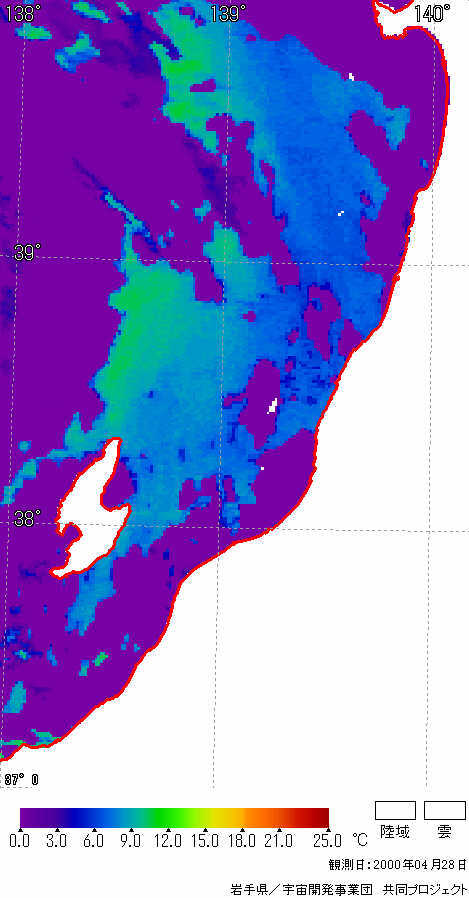This screenshot has height=898, width=469.
Task: Click the 18.0 scale tick label
Action: click(243, 841)
